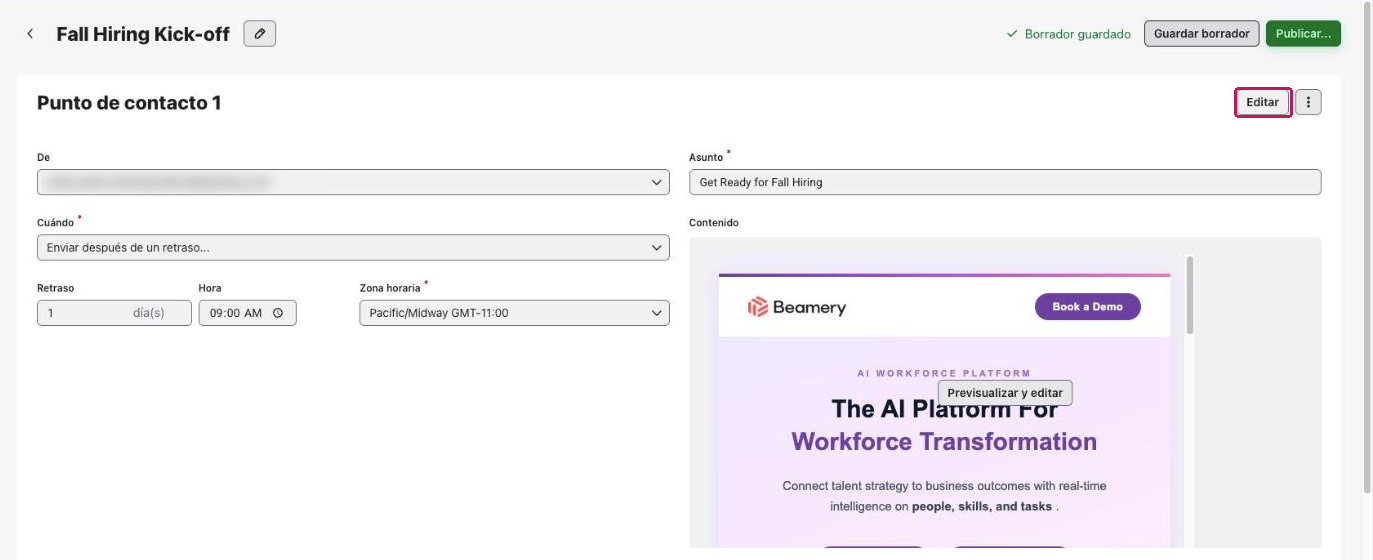Click the Guardar borrador button
This screenshot has width=1373, height=560.
[x=1201, y=34]
